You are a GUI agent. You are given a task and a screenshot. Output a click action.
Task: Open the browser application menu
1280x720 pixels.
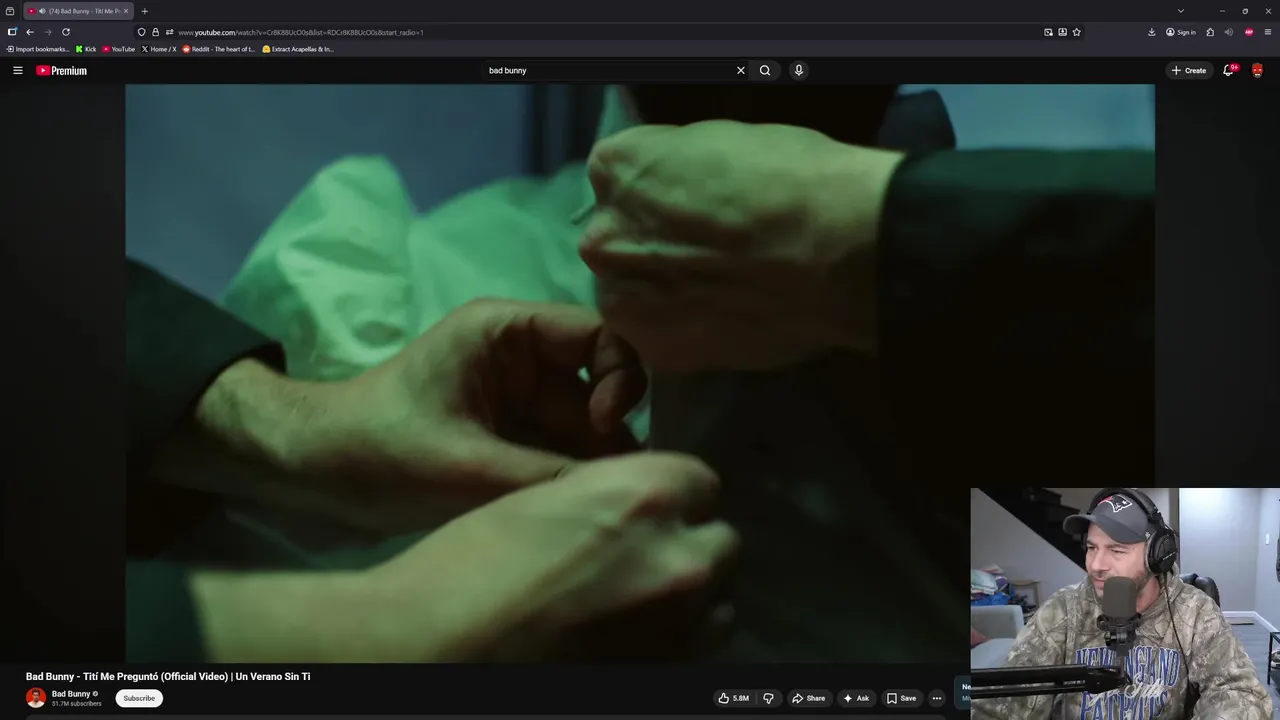point(1268,32)
